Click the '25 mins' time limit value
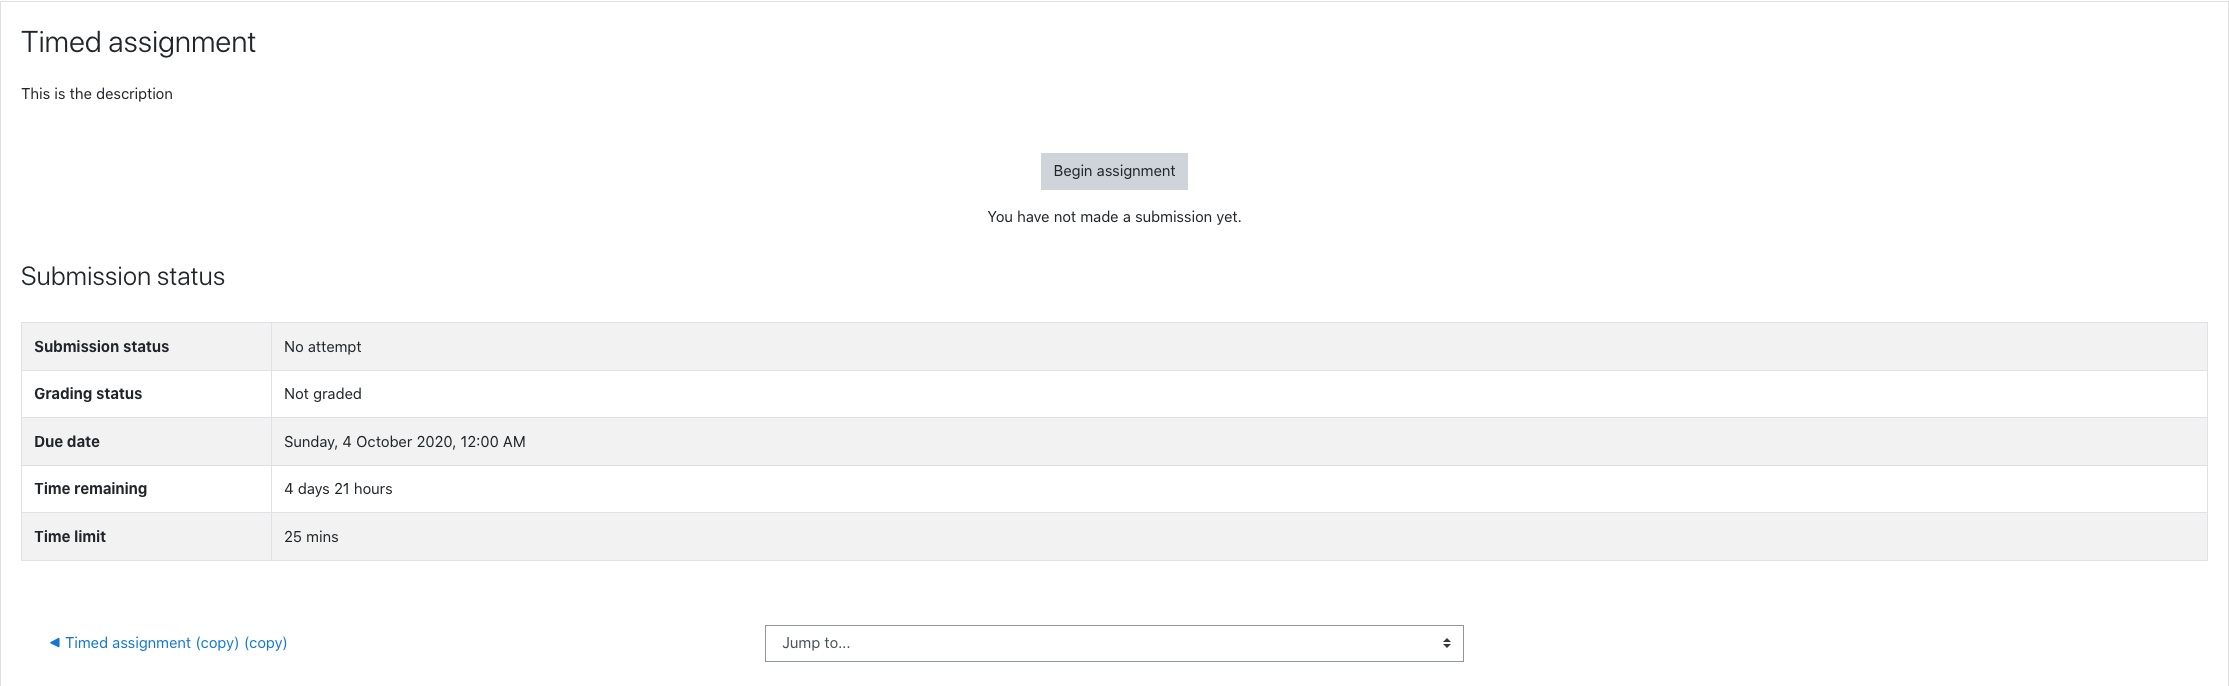The width and height of the screenshot is (2229, 686). click(x=311, y=537)
